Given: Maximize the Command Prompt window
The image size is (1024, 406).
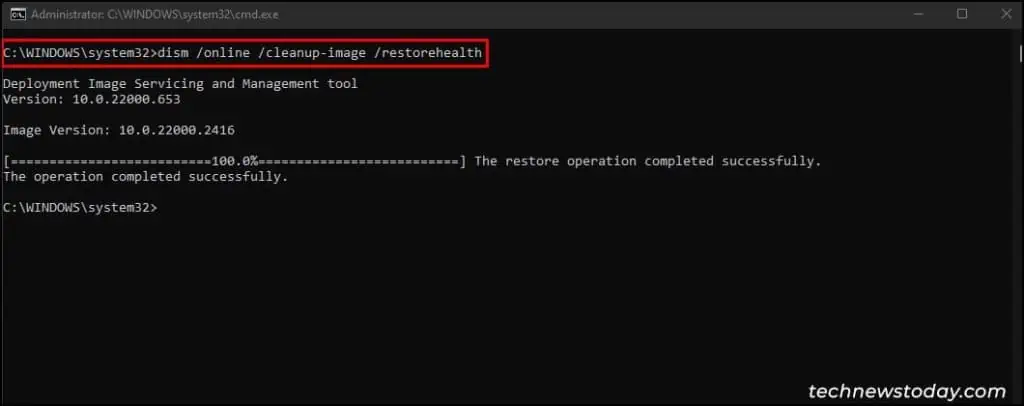Looking at the screenshot, I should pyautogui.click(x=961, y=14).
